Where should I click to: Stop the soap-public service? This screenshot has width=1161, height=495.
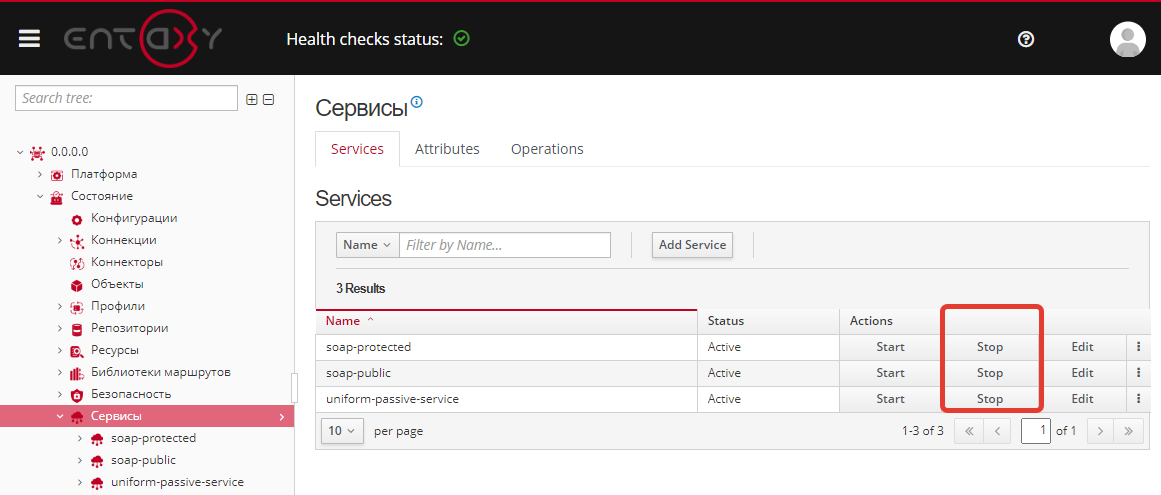click(x=989, y=373)
